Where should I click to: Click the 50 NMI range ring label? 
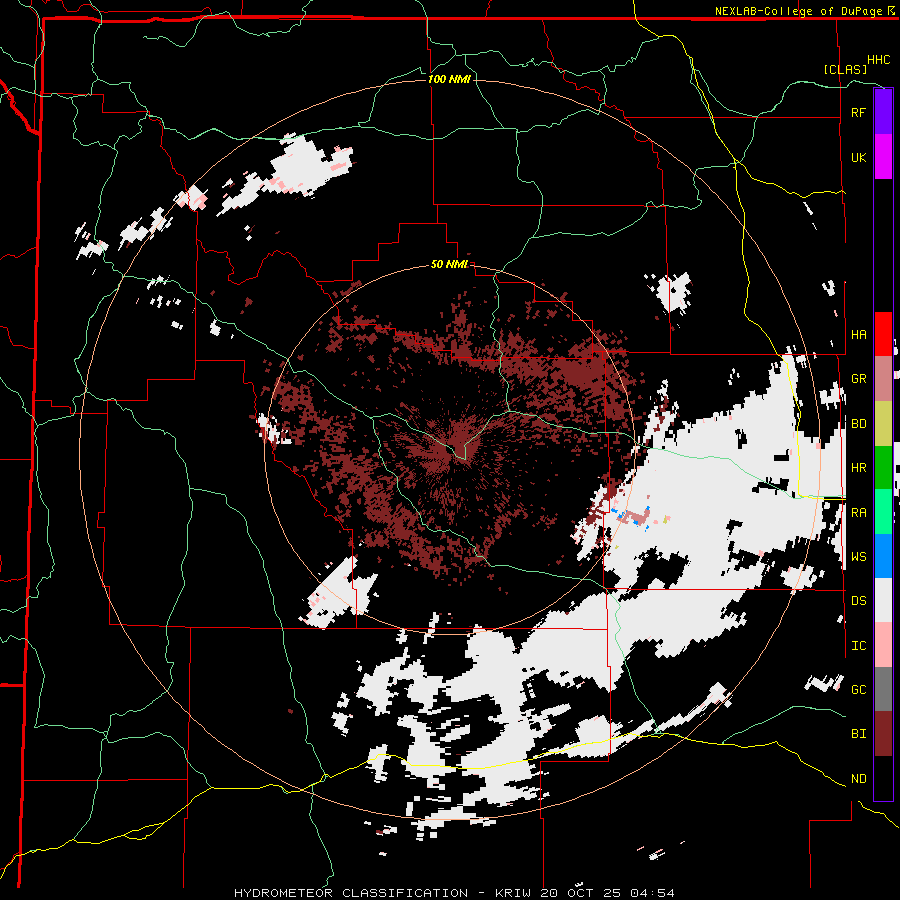coord(449,264)
